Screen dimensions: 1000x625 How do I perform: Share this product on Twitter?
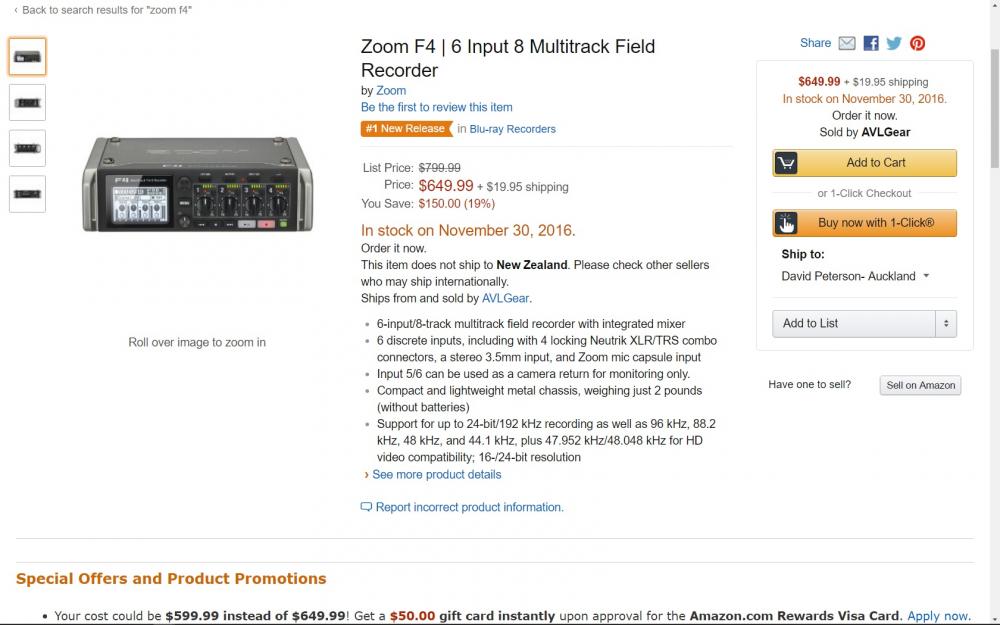pos(894,43)
